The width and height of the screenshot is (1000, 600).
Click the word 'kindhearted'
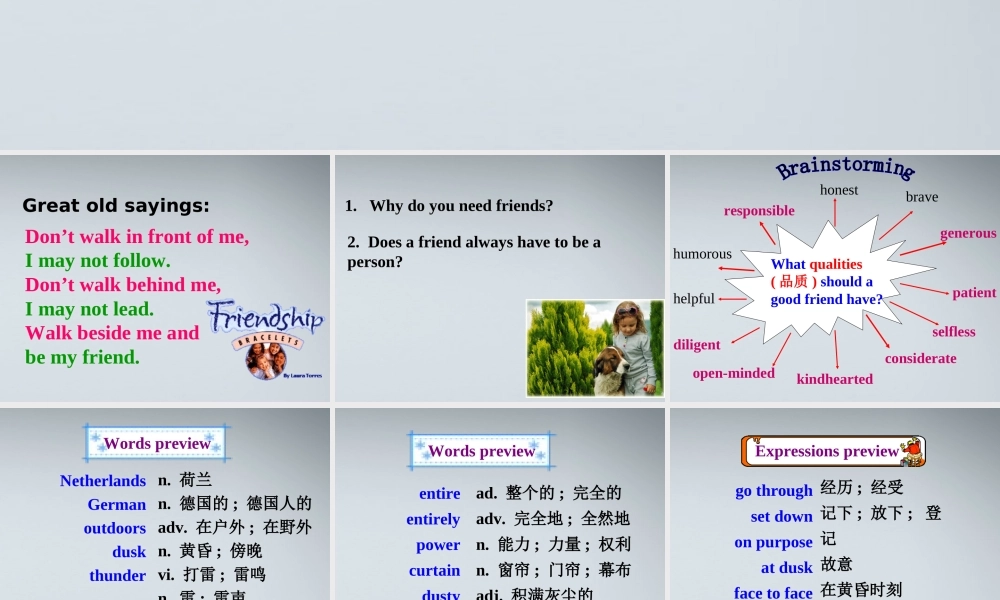tap(834, 379)
